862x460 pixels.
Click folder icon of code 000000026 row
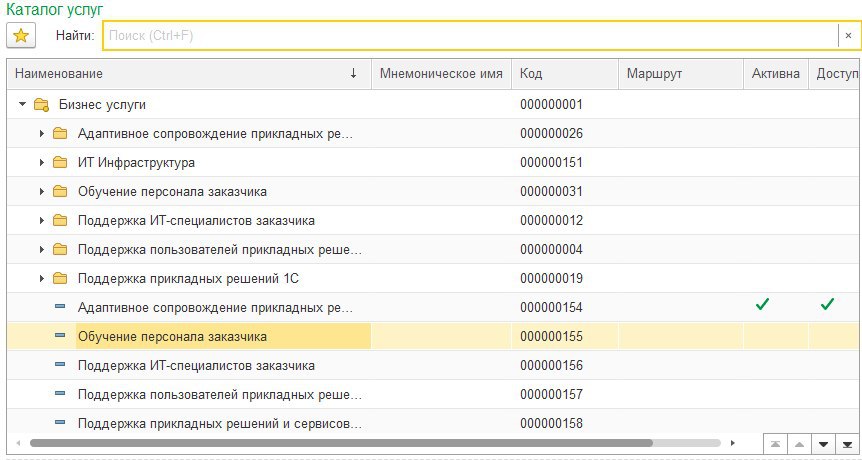(60, 133)
